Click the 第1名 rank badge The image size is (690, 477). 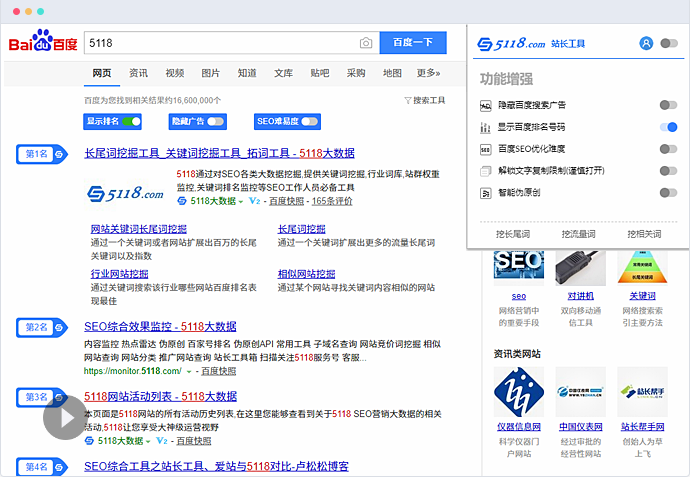pyautogui.click(x=41, y=154)
